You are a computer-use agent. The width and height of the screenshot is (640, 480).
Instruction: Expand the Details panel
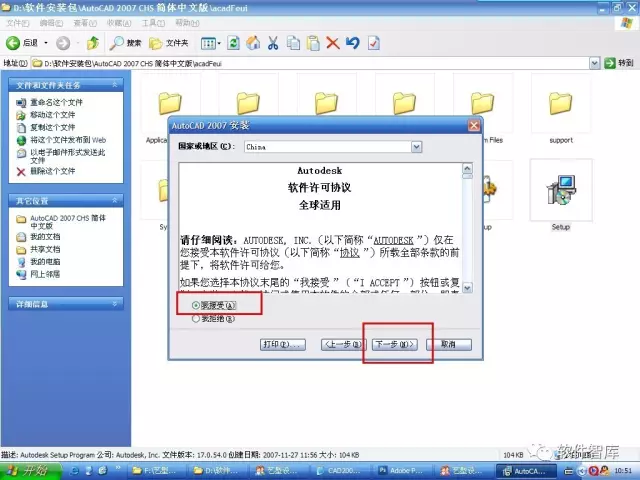(x=115, y=304)
